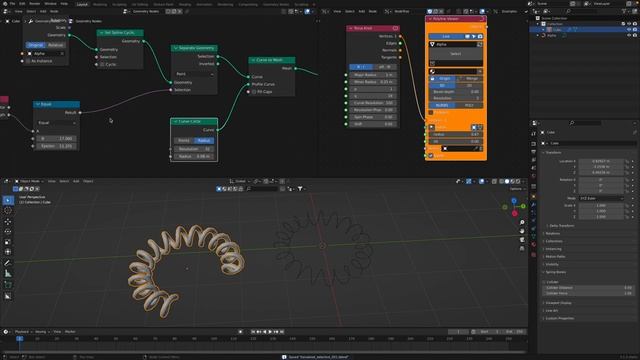Switch perspective/orthographic with grid gizmo icon
The image size is (640, 360).
point(522,249)
